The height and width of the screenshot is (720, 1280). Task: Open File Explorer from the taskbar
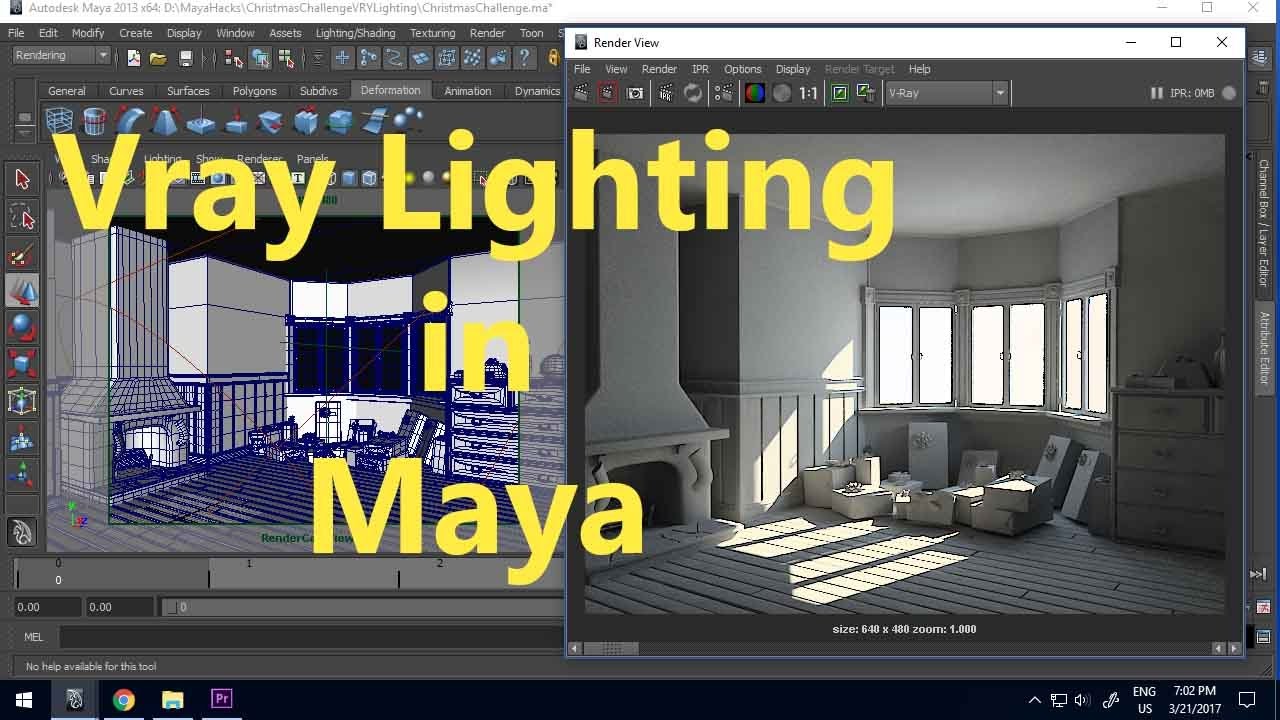[x=173, y=700]
